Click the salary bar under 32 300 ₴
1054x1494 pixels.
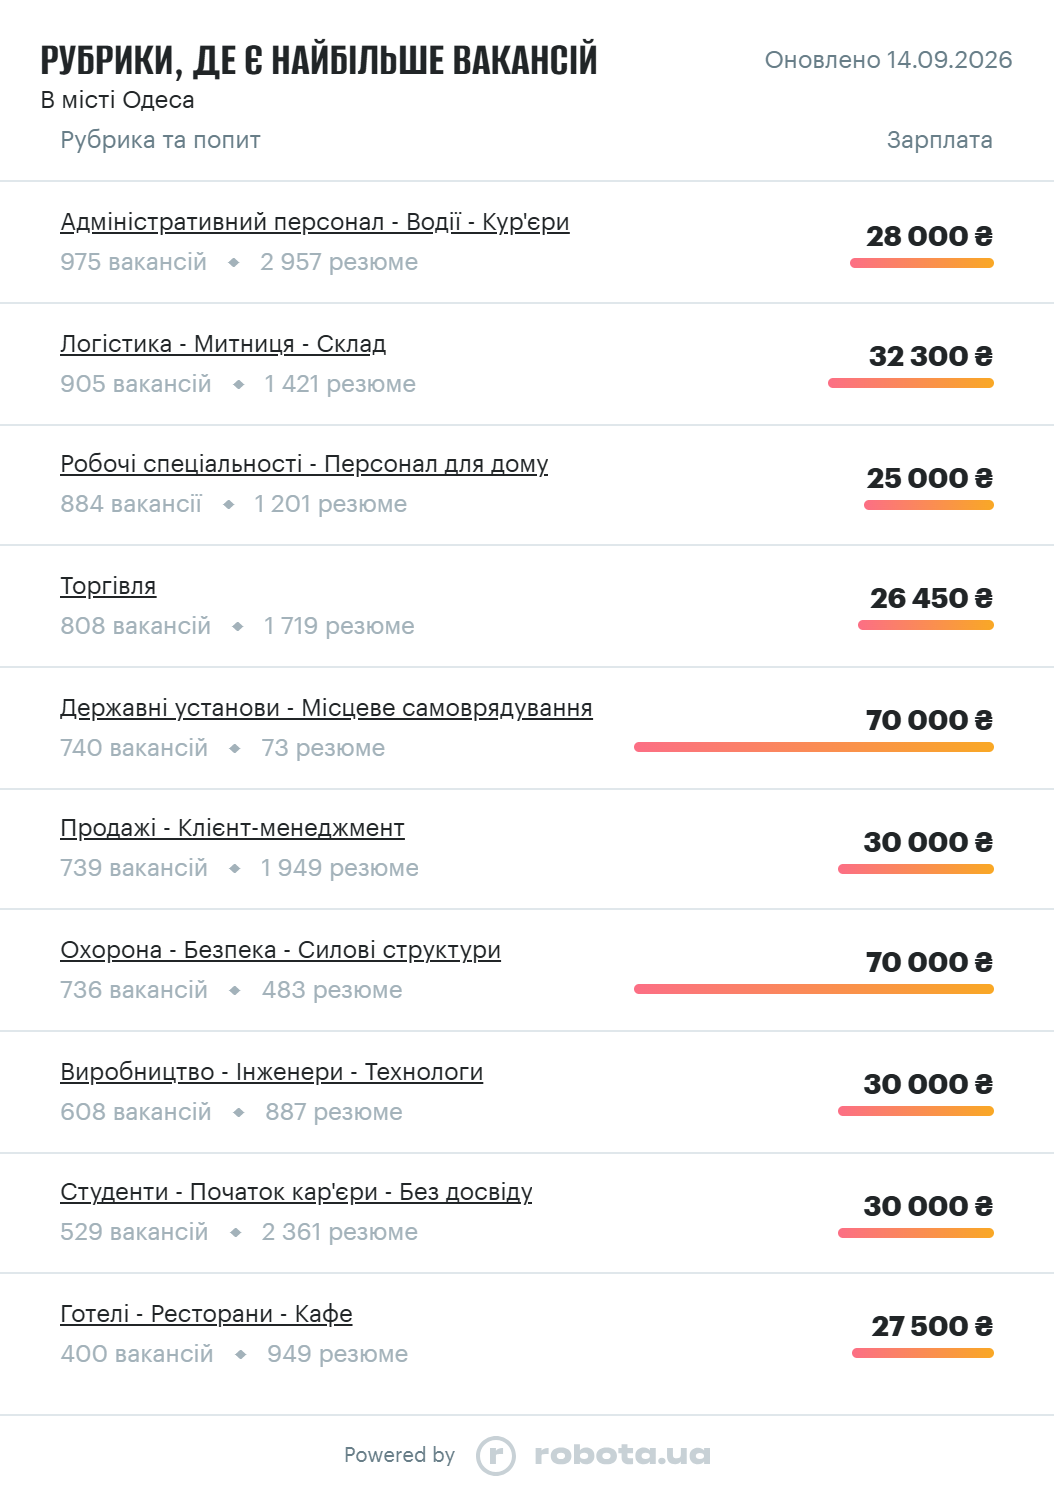911,383
